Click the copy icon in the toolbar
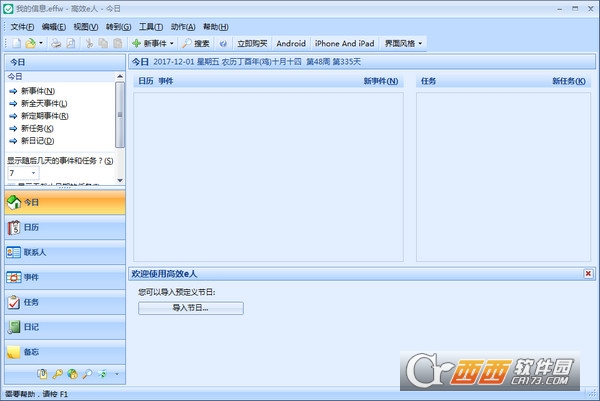Screen dimensions: 600x401 click(x=103, y=43)
